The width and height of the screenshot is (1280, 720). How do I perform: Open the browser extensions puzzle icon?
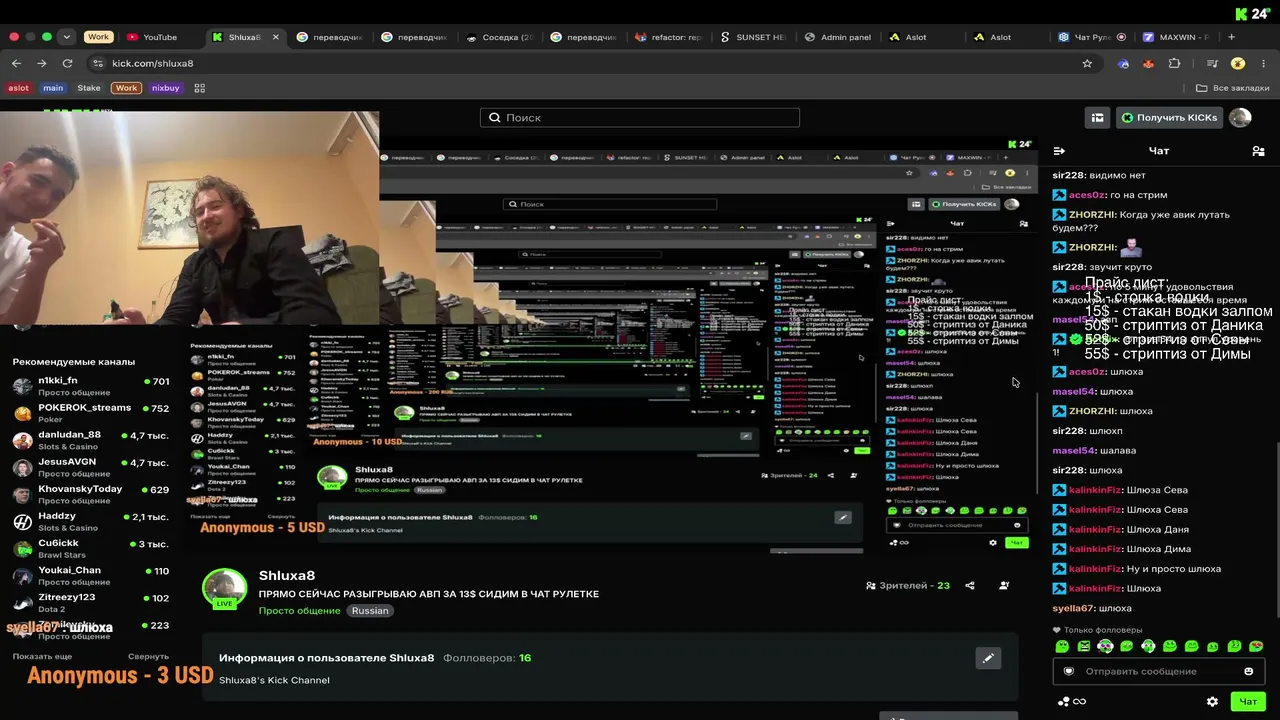tap(1174, 63)
